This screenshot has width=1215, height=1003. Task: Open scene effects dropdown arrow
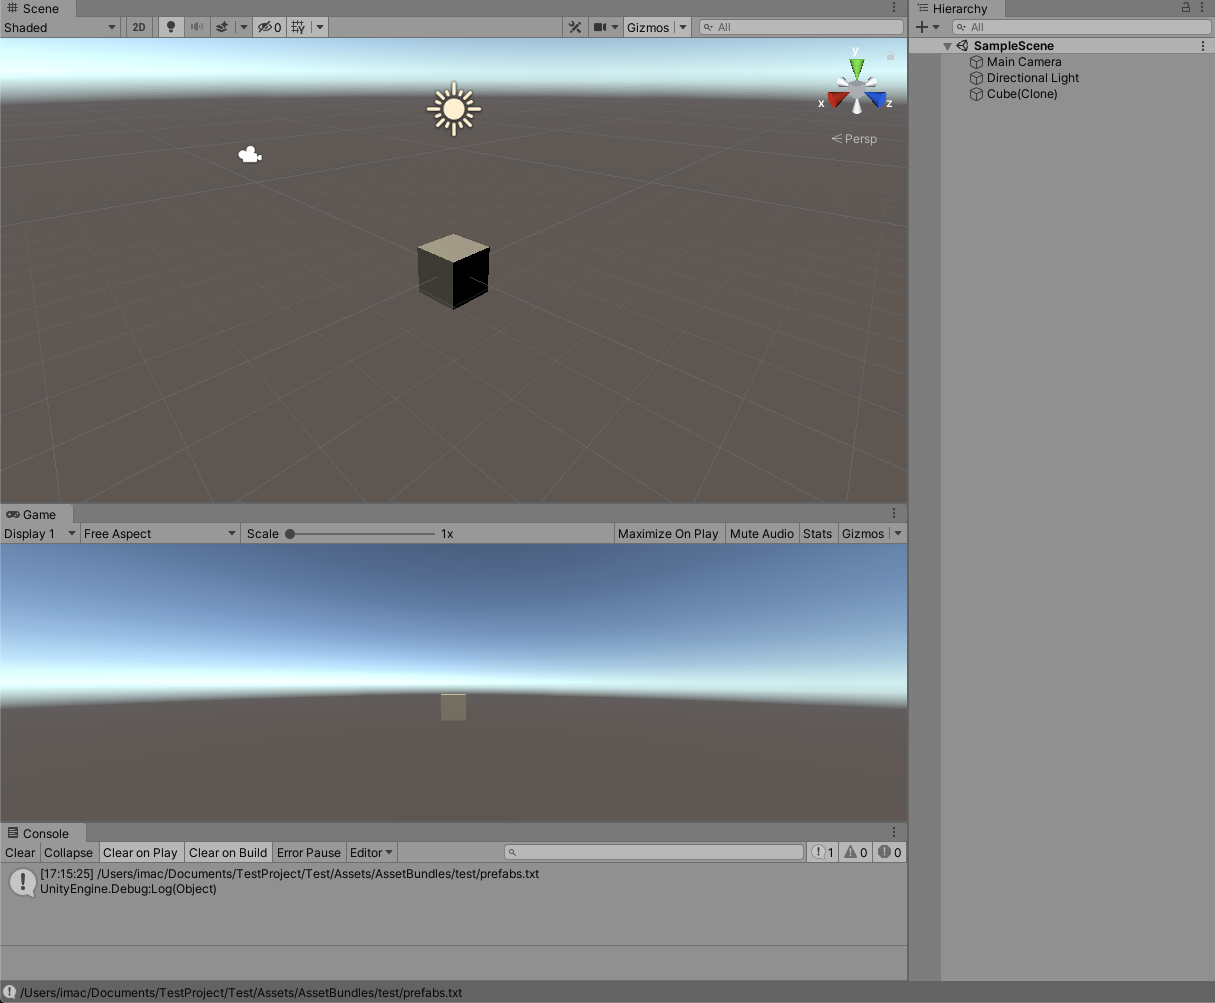pos(243,27)
